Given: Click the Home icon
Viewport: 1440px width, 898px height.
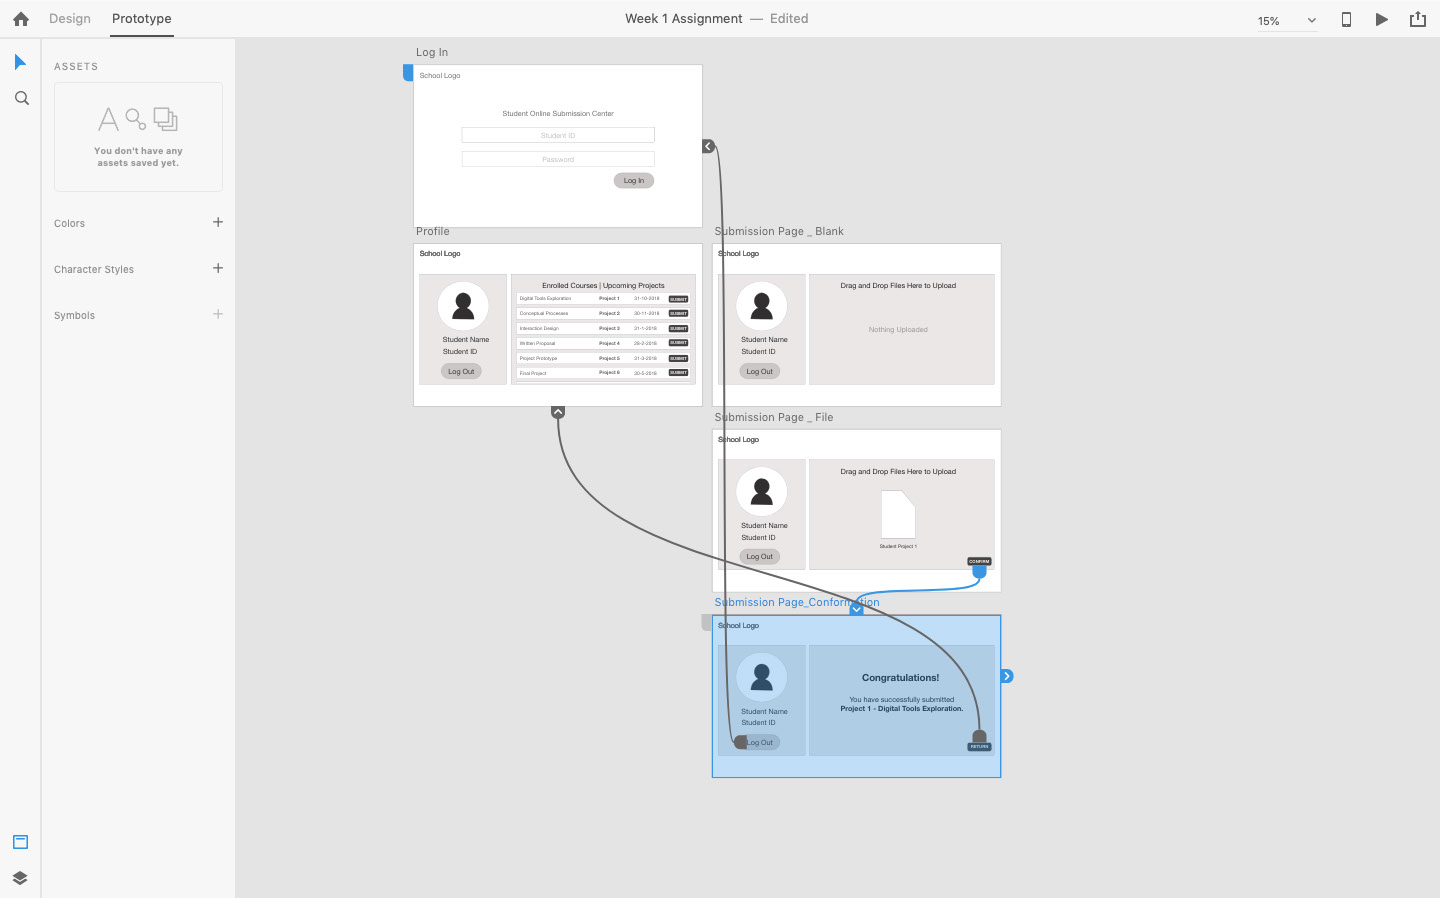Looking at the screenshot, I should 21,19.
